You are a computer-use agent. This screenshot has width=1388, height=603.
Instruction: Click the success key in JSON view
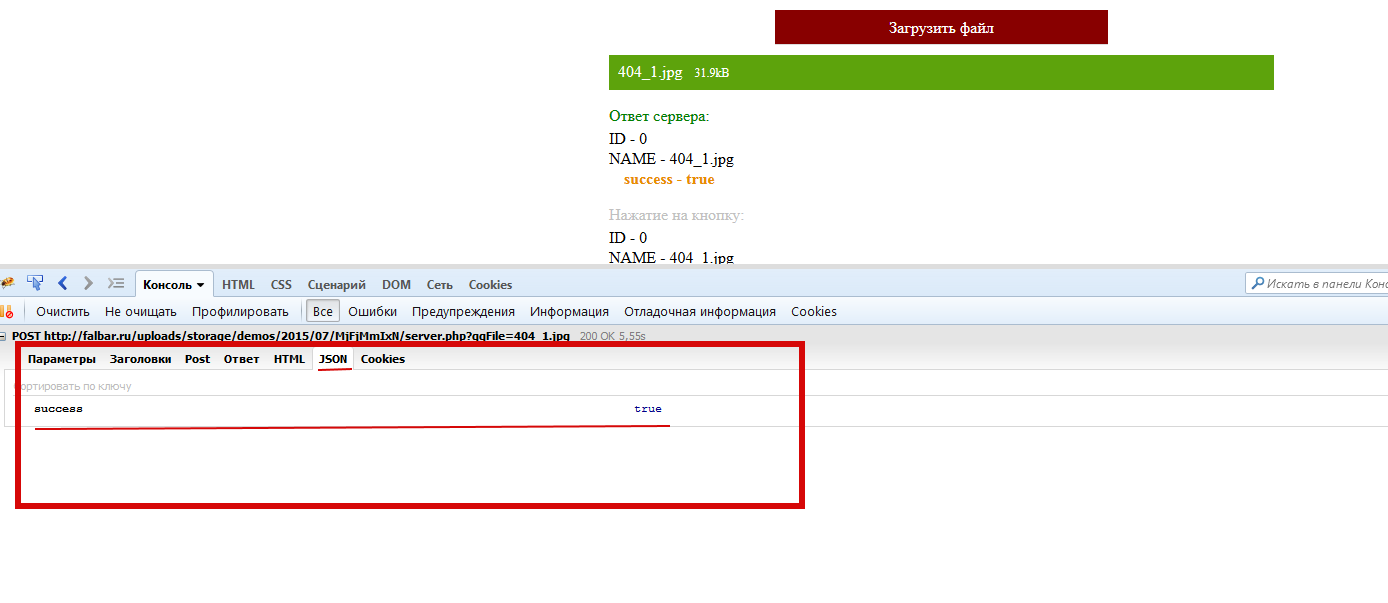click(58, 409)
